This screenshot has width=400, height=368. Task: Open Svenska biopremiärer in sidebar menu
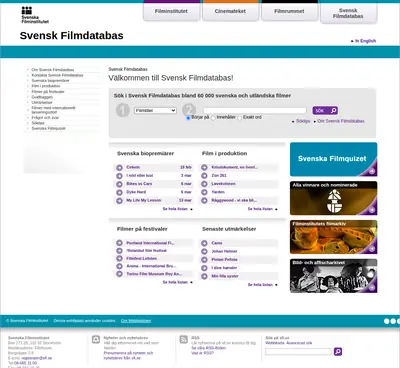click(x=50, y=81)
